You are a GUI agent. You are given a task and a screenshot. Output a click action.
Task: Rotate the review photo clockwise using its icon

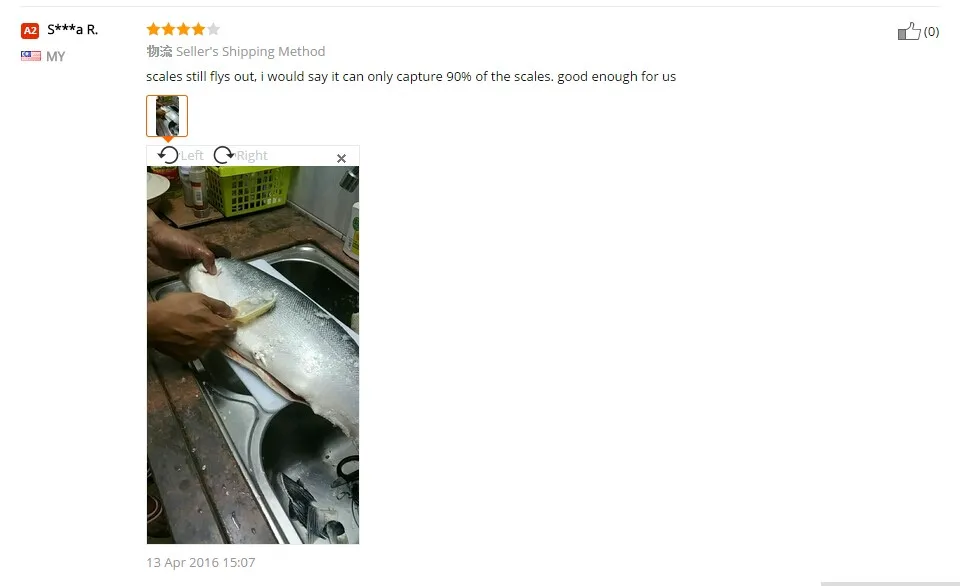point(223,155)
